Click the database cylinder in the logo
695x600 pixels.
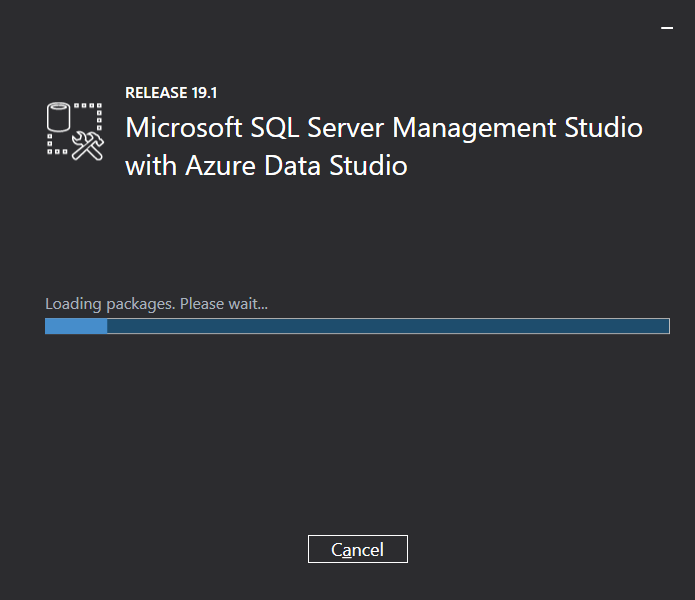coord(60,117)
